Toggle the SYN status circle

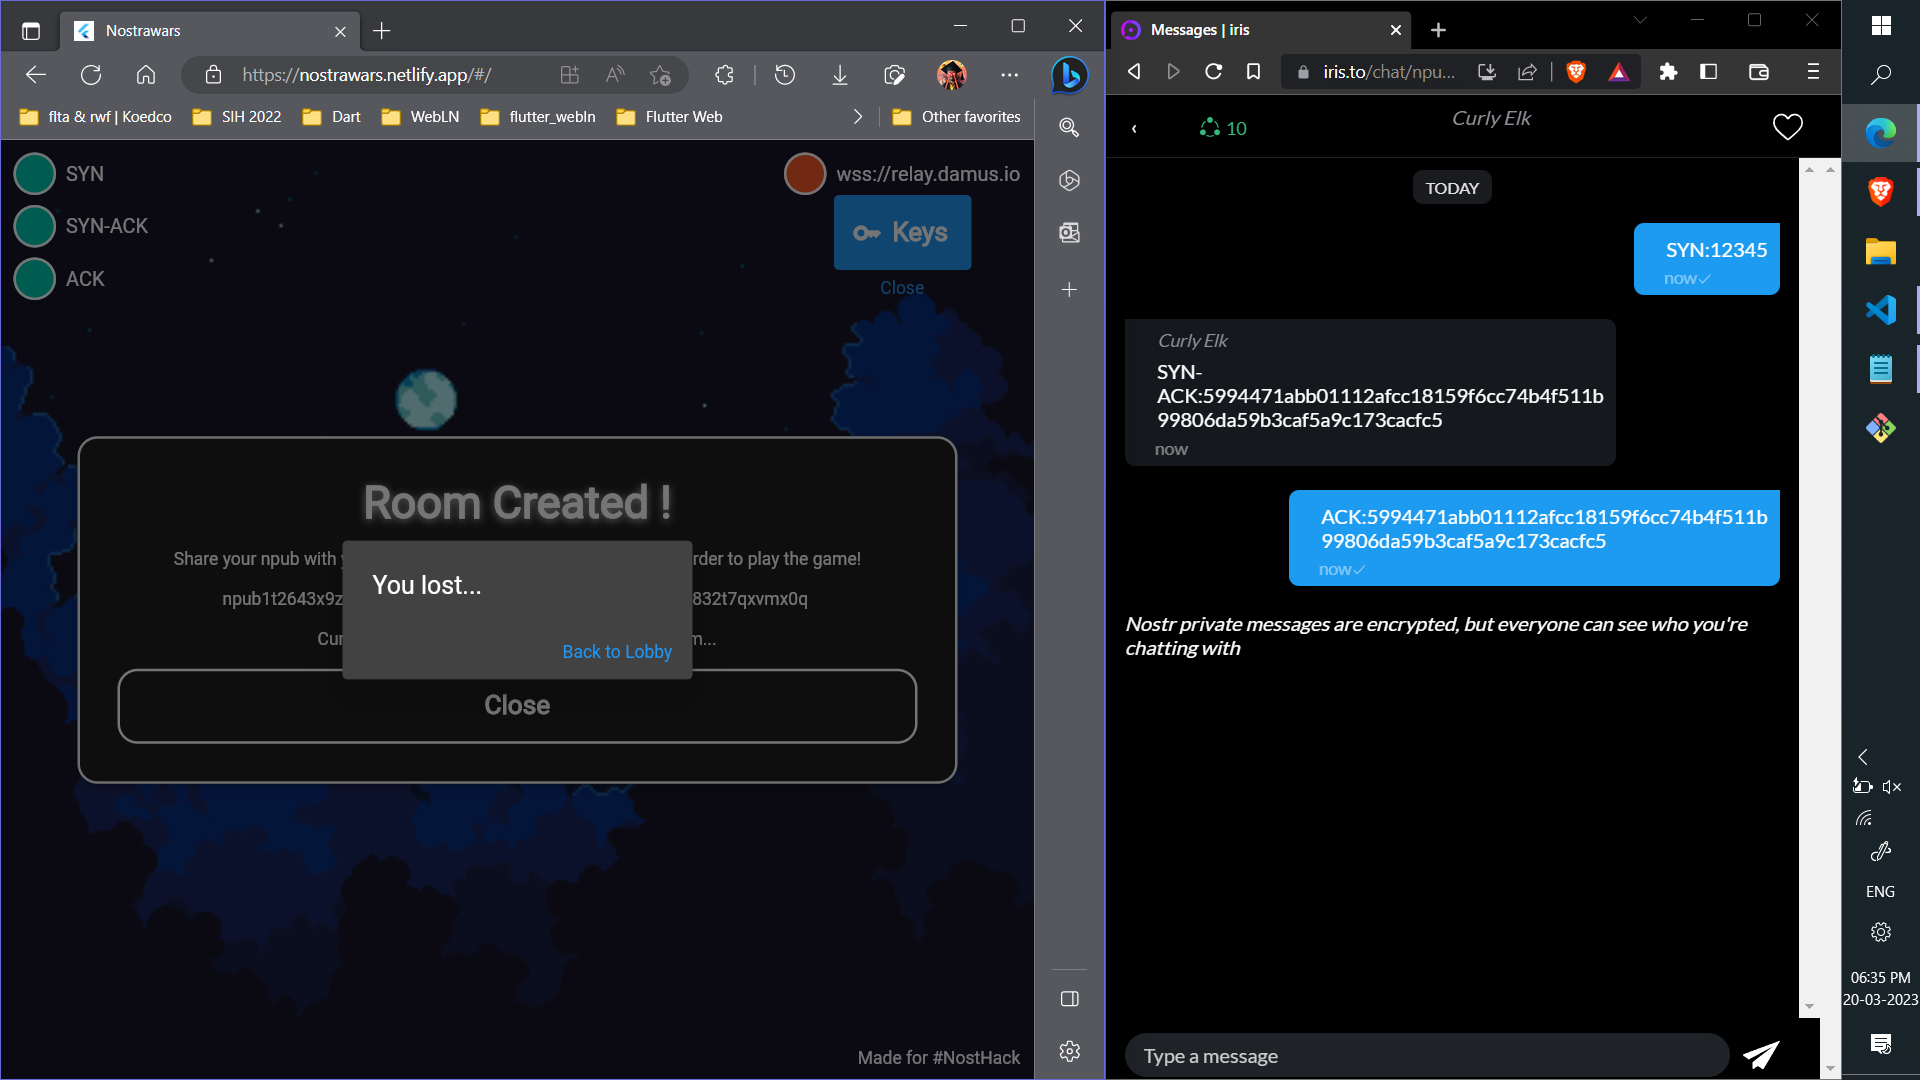35,174
